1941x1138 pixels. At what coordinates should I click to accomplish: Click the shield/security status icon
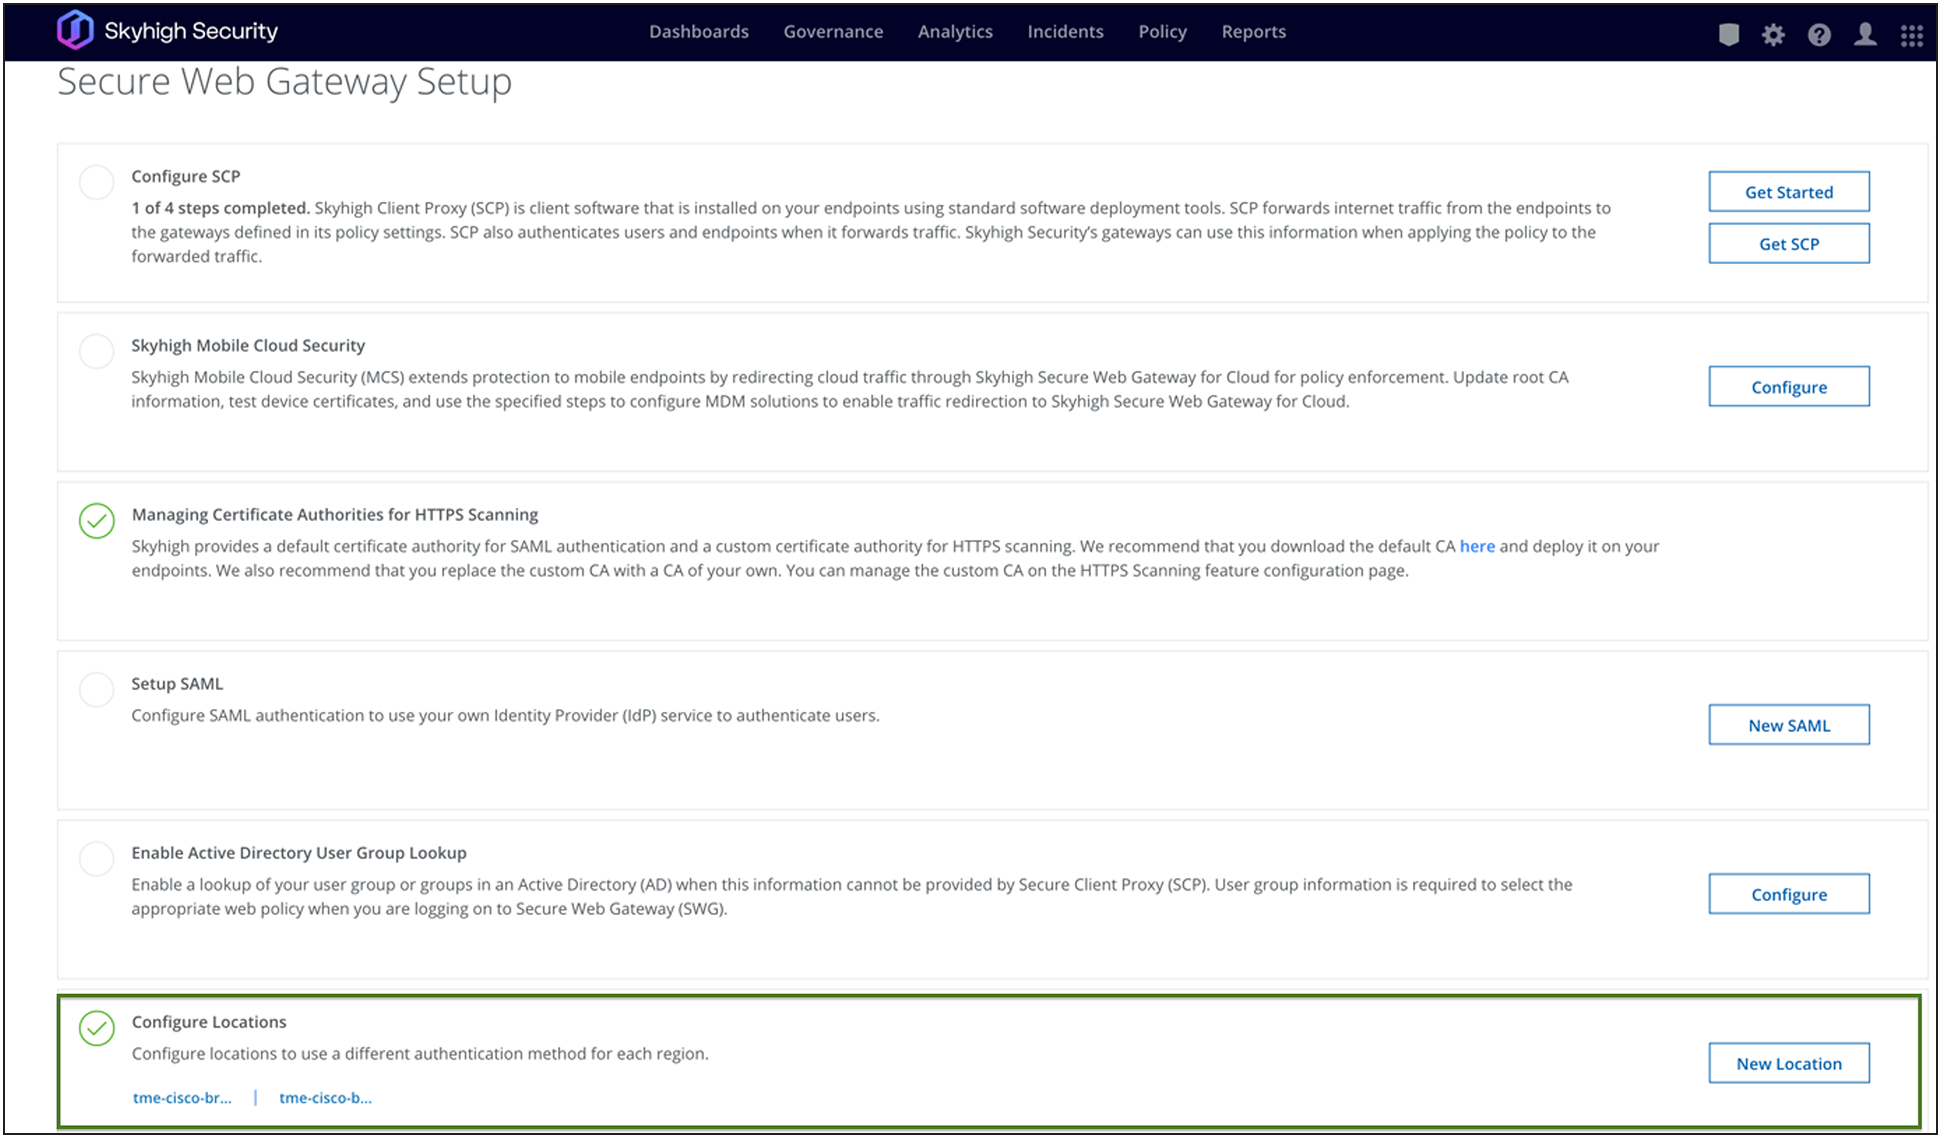tap(1731, 30)
